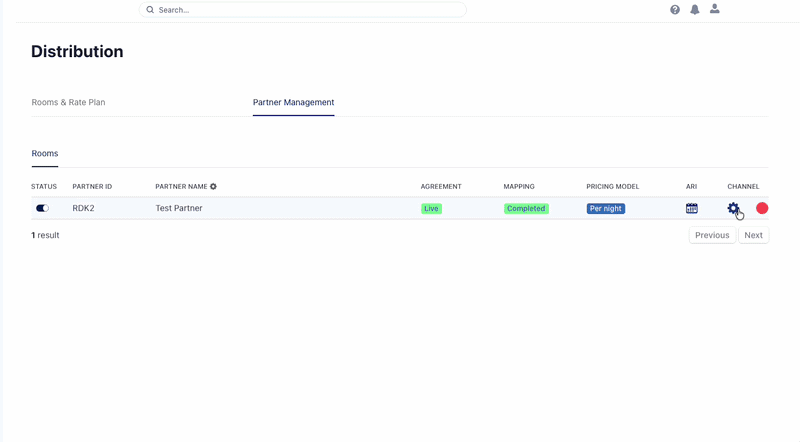800x442 pixels.
Task: Go to the Previous page
Action: [x=712, y=235]
